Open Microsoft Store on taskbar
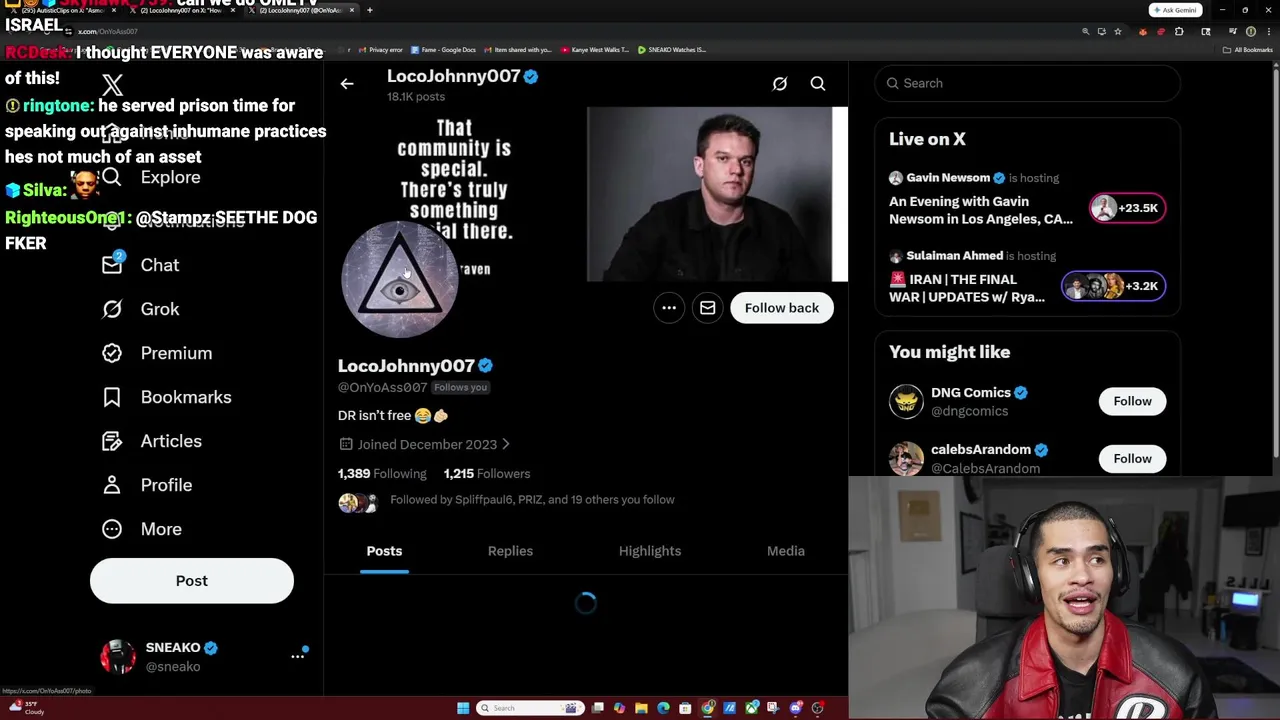 [x=685, y=708]
